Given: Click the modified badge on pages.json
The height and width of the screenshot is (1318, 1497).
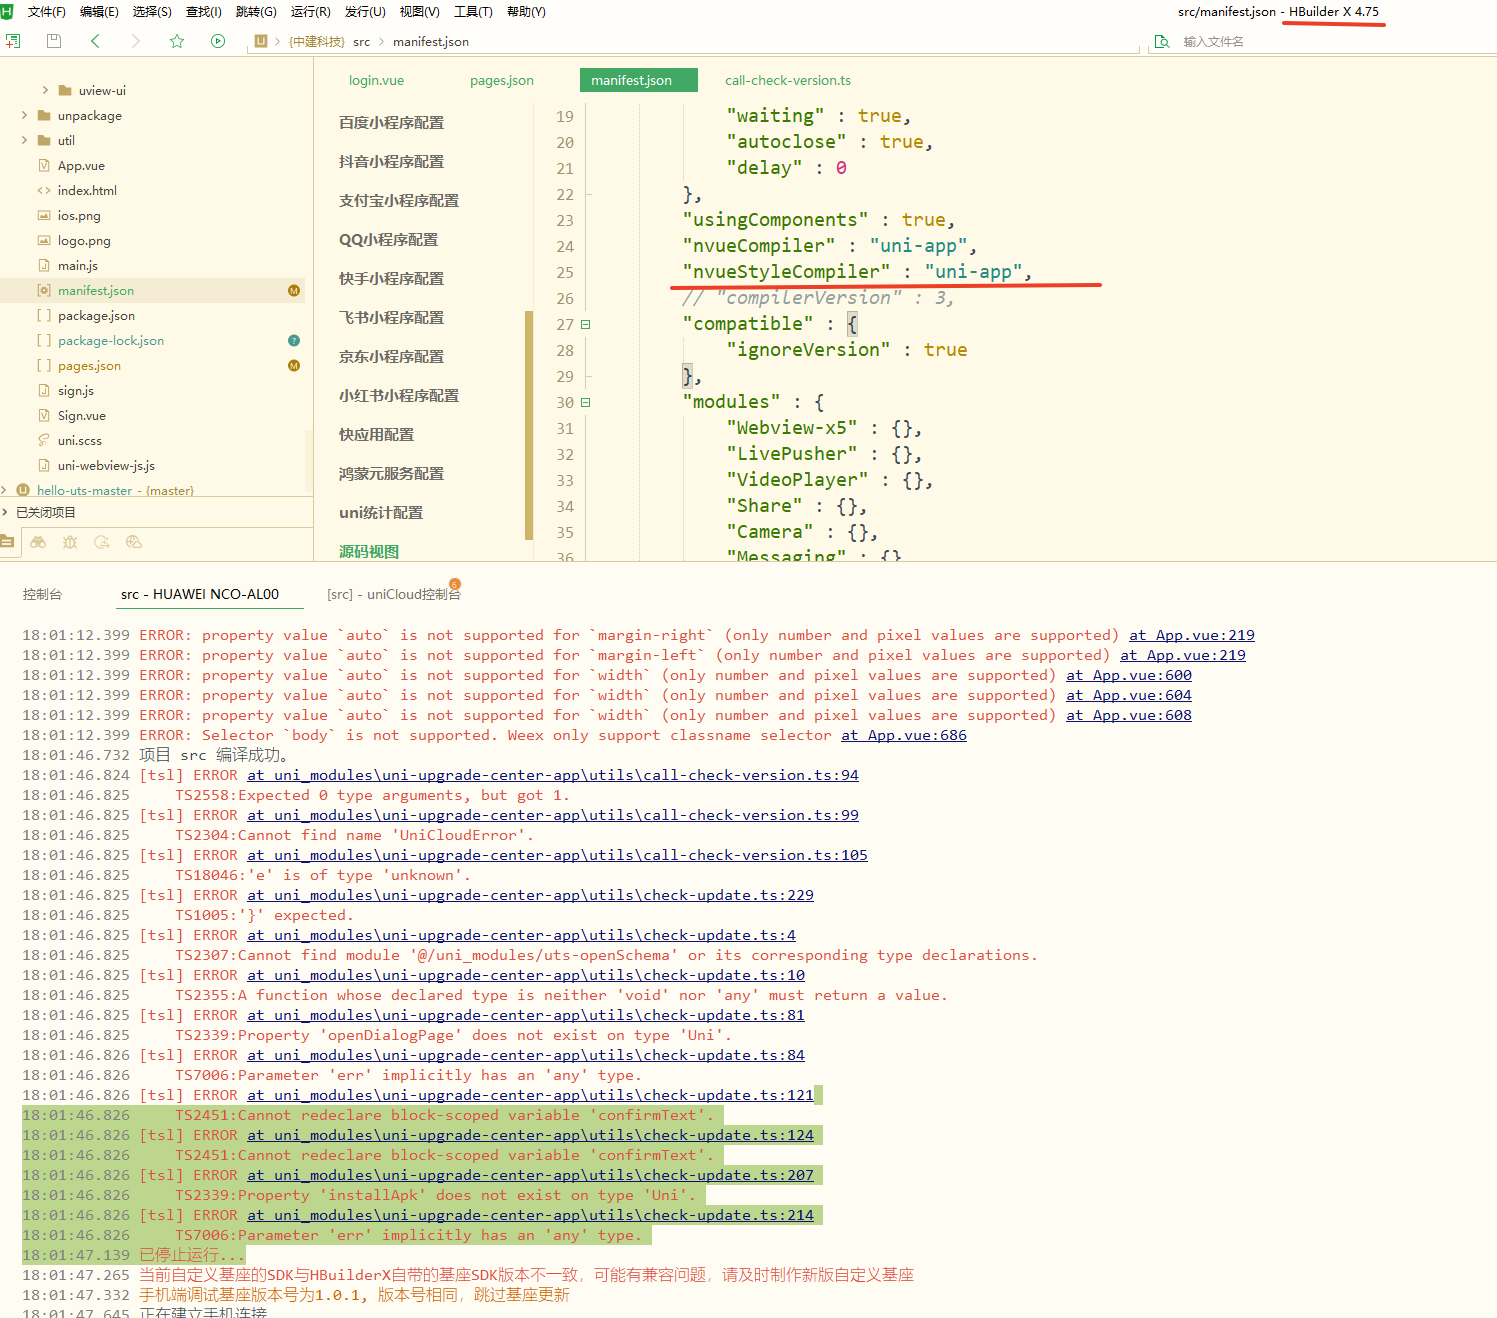Looking at the screenshot, I should click(294, 366).
